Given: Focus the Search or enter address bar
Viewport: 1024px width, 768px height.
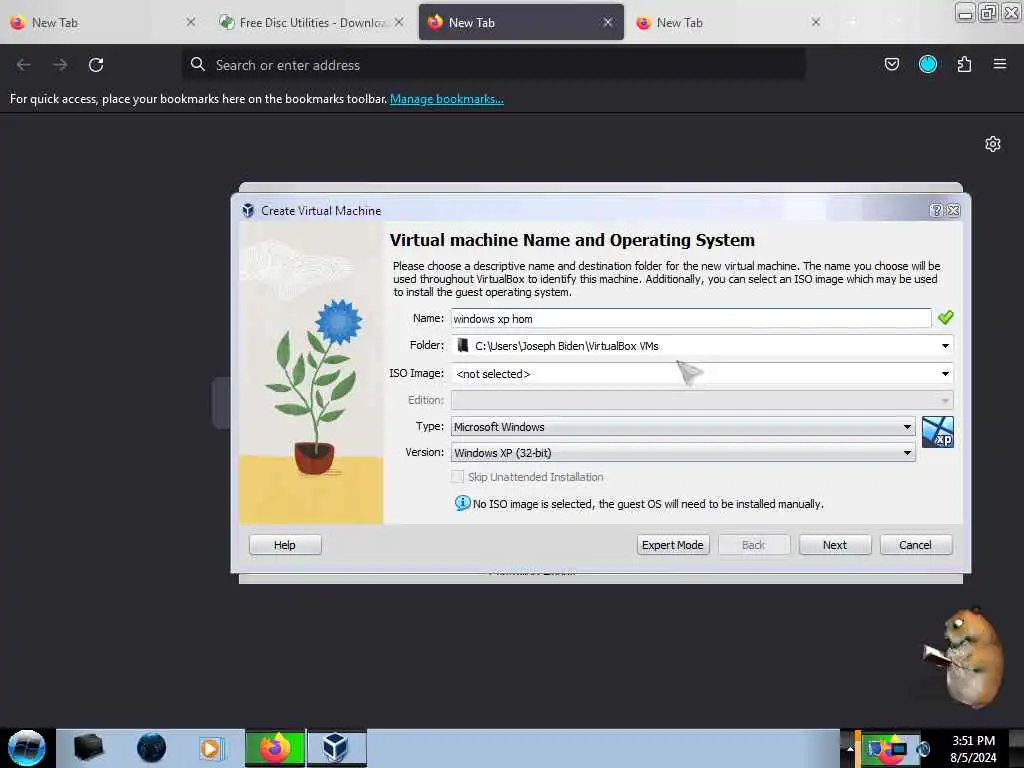Looking at the screenshot, I should click(x=493, y=65).
